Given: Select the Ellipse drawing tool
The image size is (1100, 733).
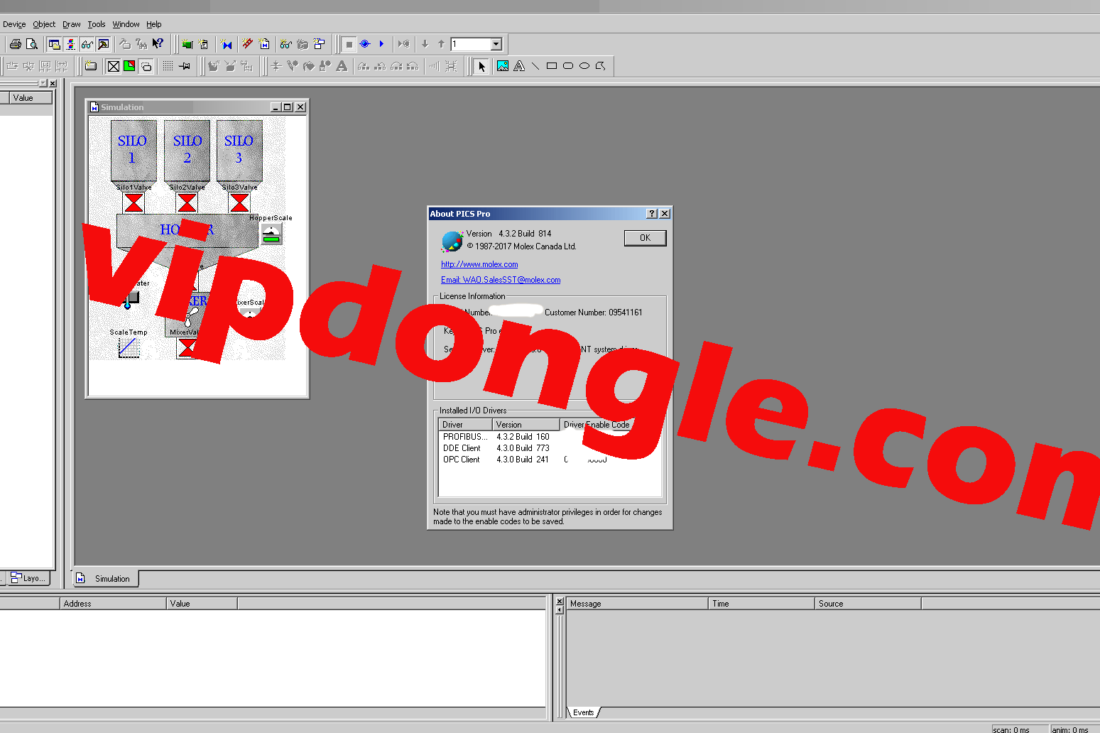Looking at the screenshot, I should [x=583, y=66].
